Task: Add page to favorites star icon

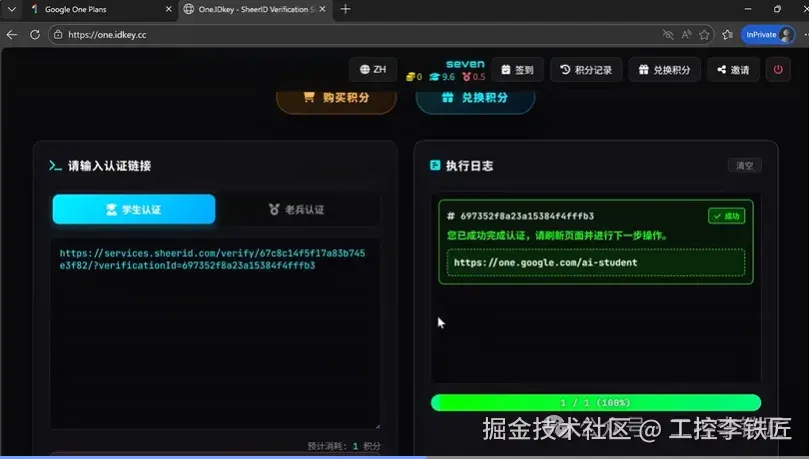Action: (704, 35)
